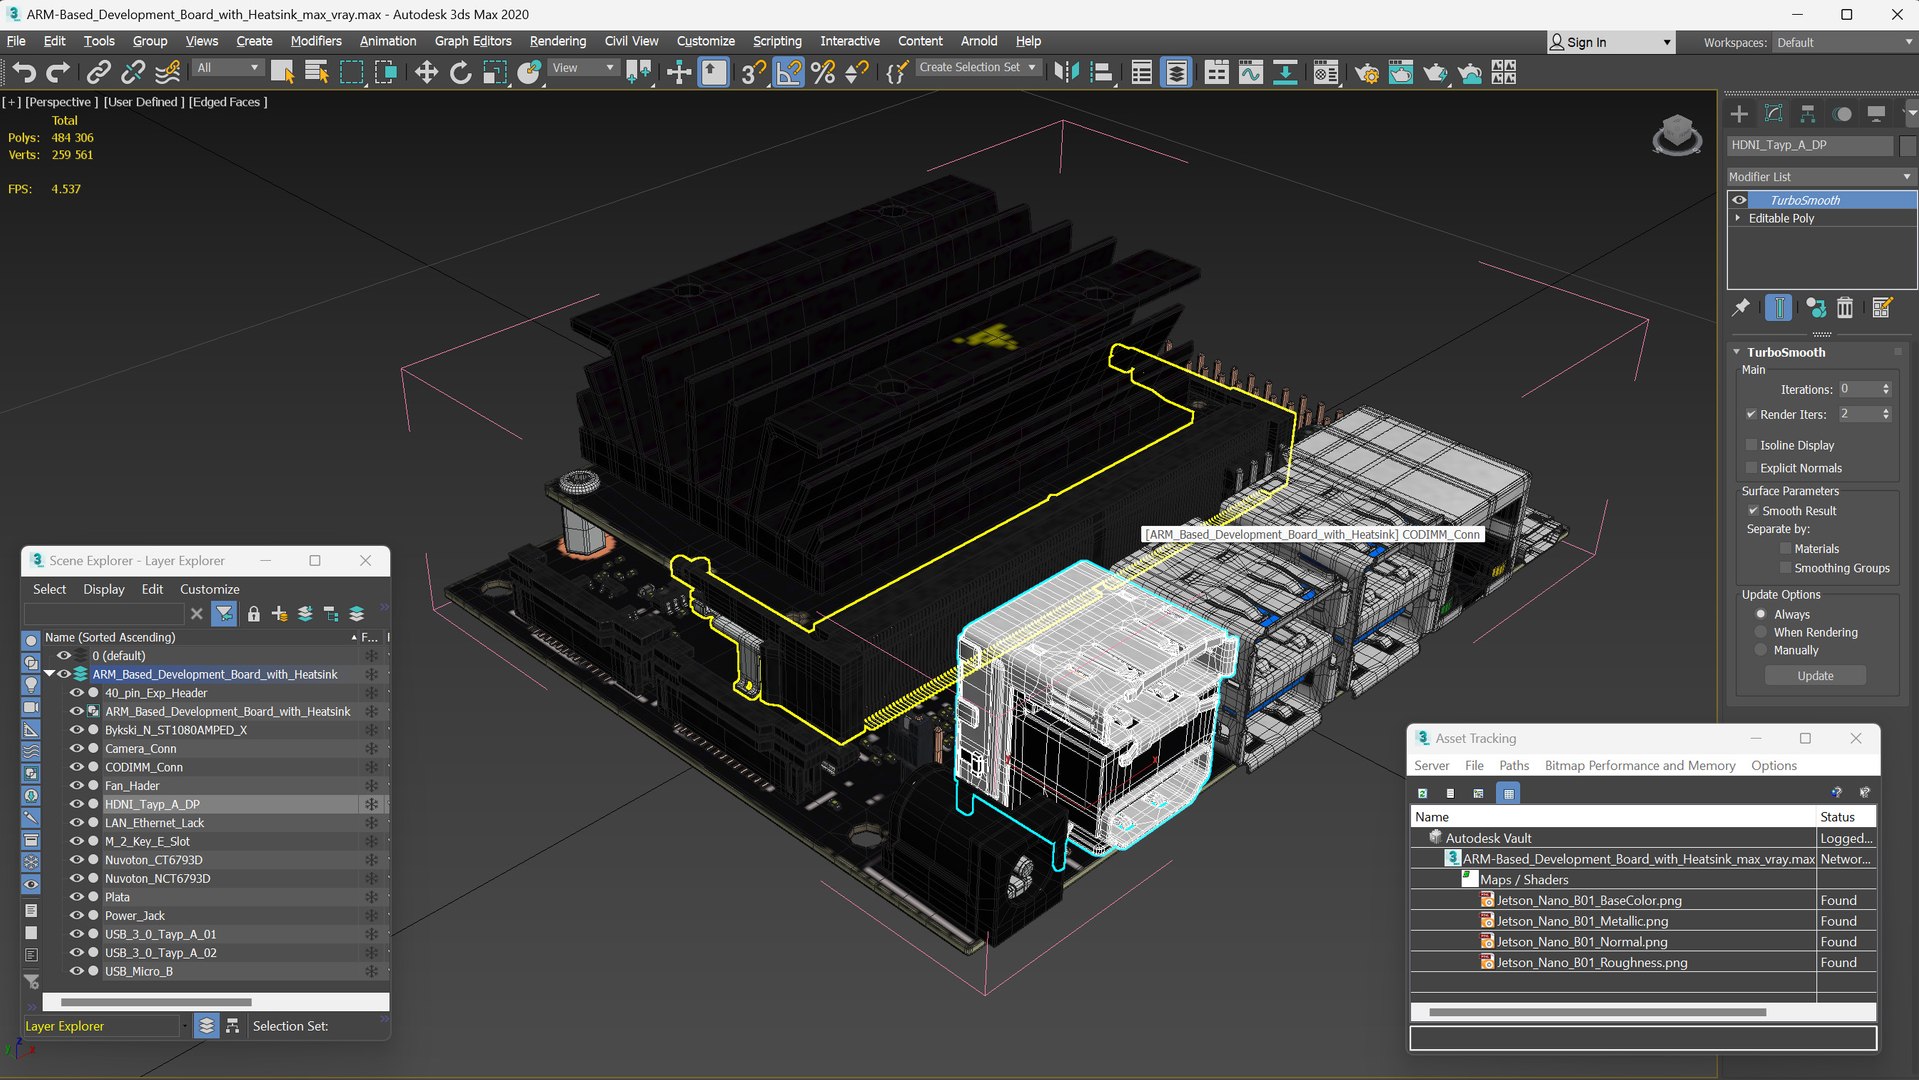Toggle the 3D Snaps button

[753, 72]
